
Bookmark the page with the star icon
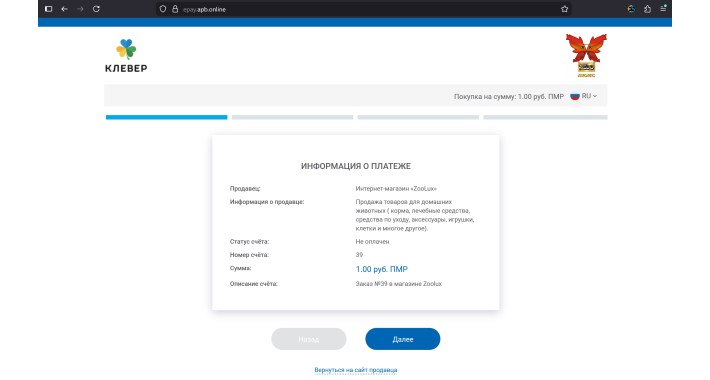point(564,9)
